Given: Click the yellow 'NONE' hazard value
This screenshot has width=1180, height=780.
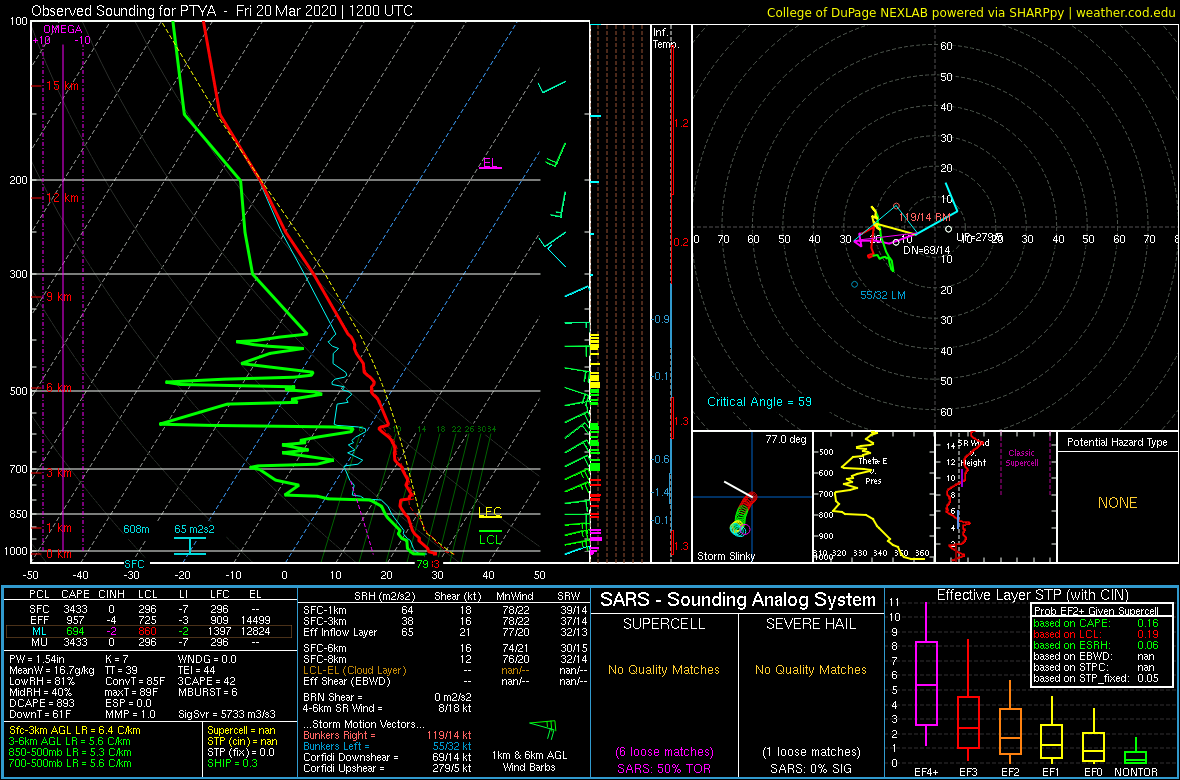Looking at the screenshot, I should click(x=1117, y=503).
